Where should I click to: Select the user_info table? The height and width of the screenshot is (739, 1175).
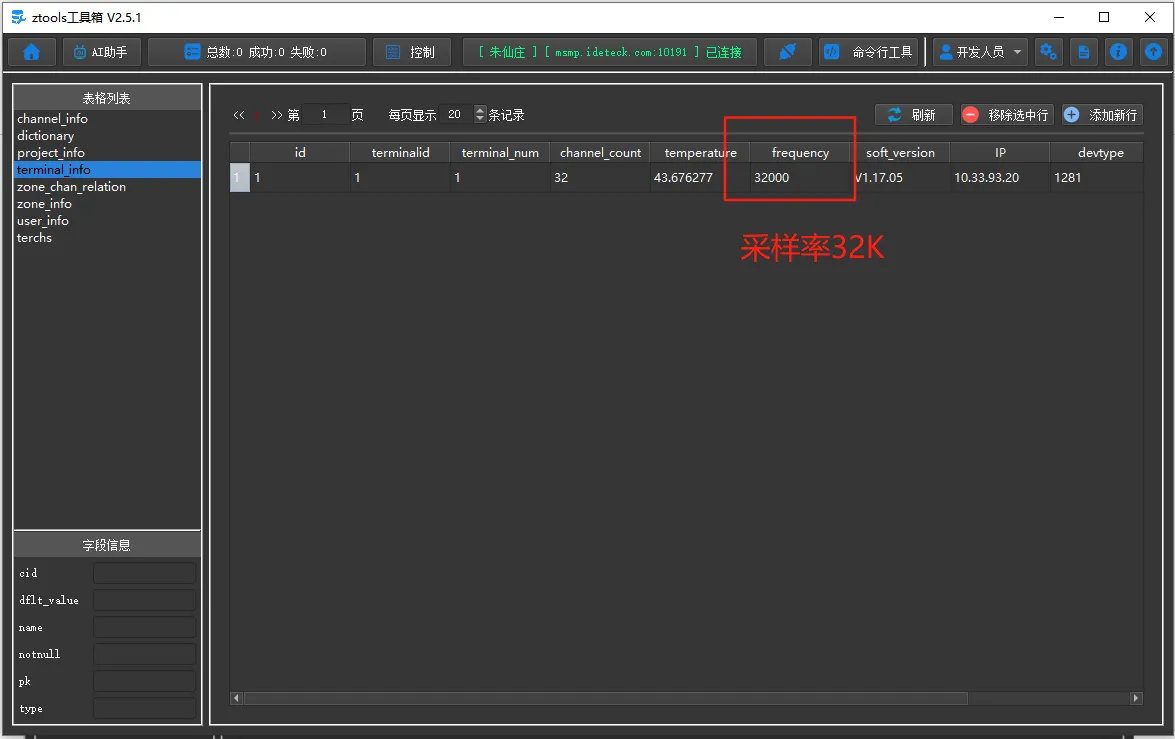point(42,220)
